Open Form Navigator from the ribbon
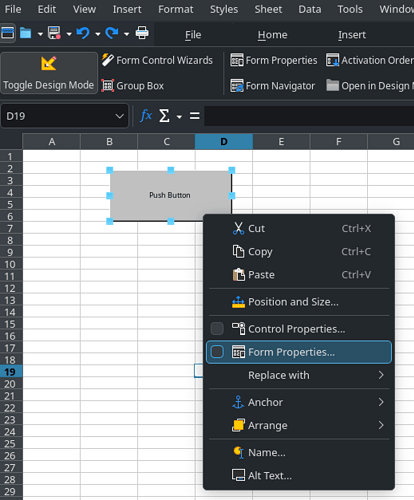The width and height of the screenshot is (414, 500). coord(272,86)
